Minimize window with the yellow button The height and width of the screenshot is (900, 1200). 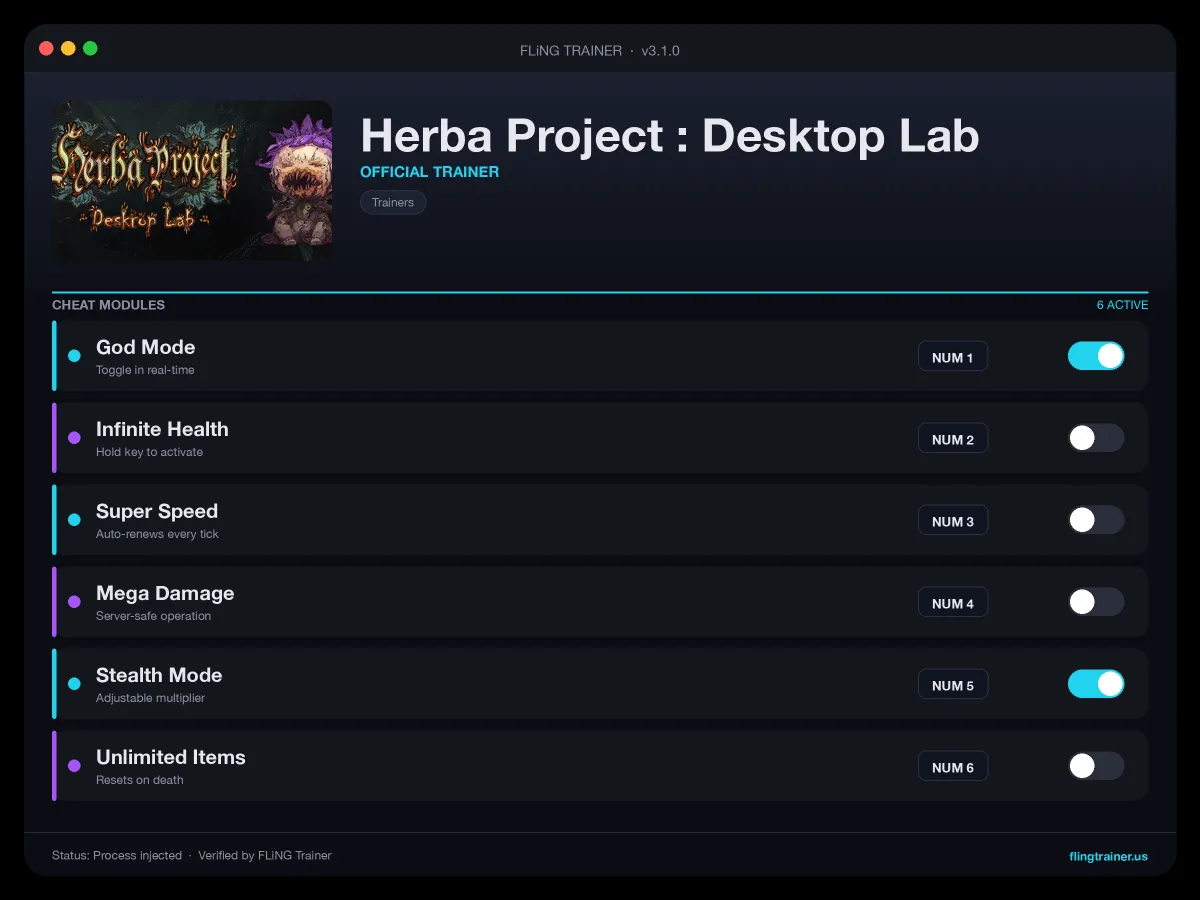pos(68,48)
